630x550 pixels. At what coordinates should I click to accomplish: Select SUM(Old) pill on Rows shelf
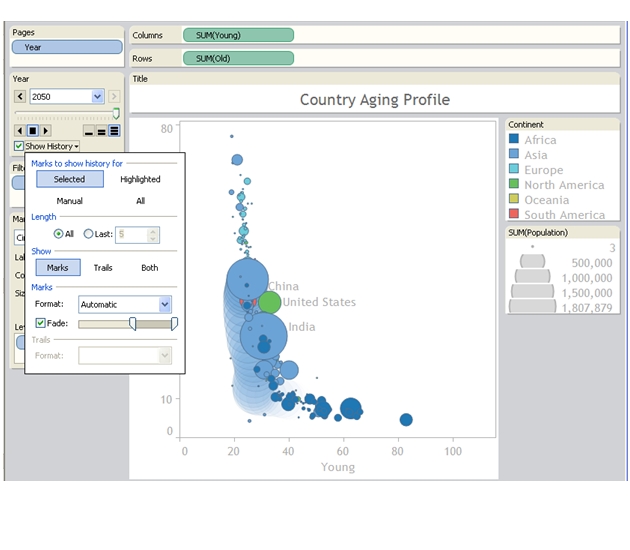(x=238, y=58)
